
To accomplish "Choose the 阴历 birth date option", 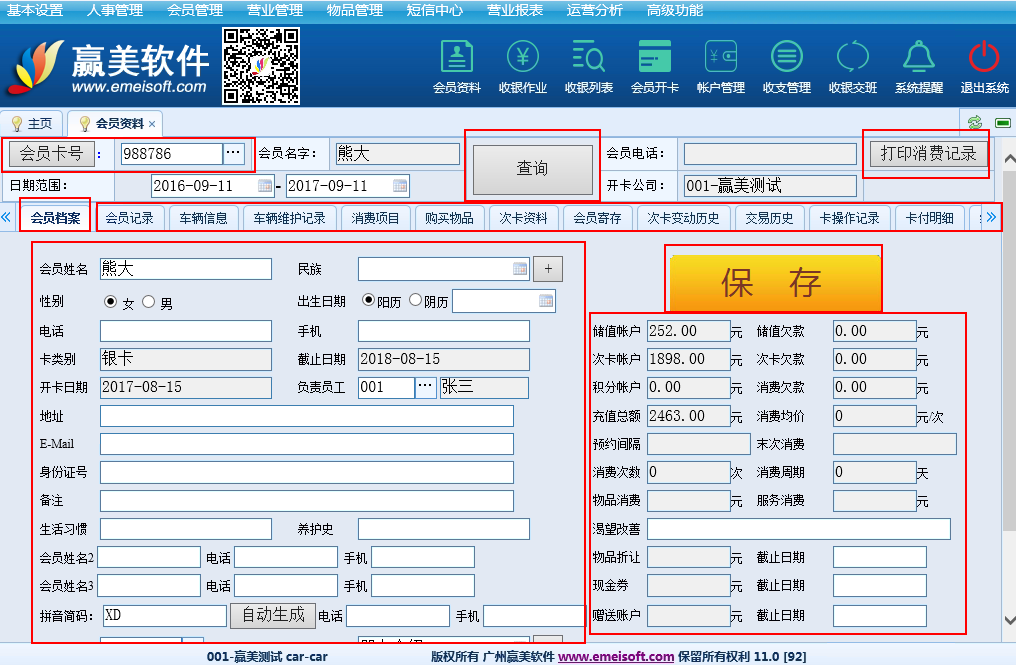I will tap(415, 300).
